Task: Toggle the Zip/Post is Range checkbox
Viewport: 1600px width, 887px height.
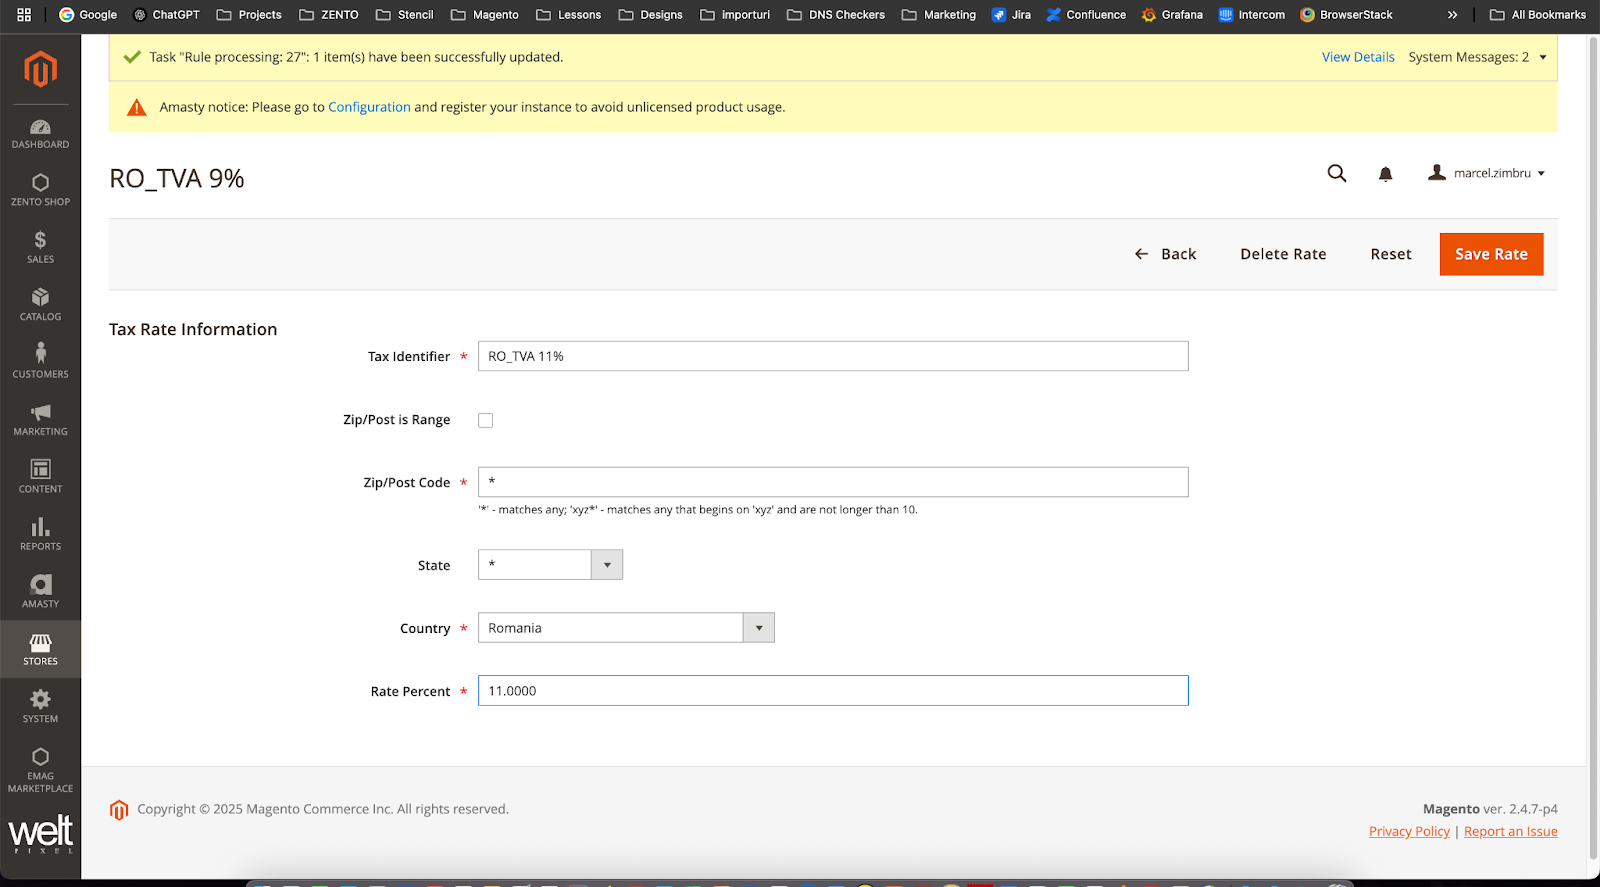Action: (486, 420)
